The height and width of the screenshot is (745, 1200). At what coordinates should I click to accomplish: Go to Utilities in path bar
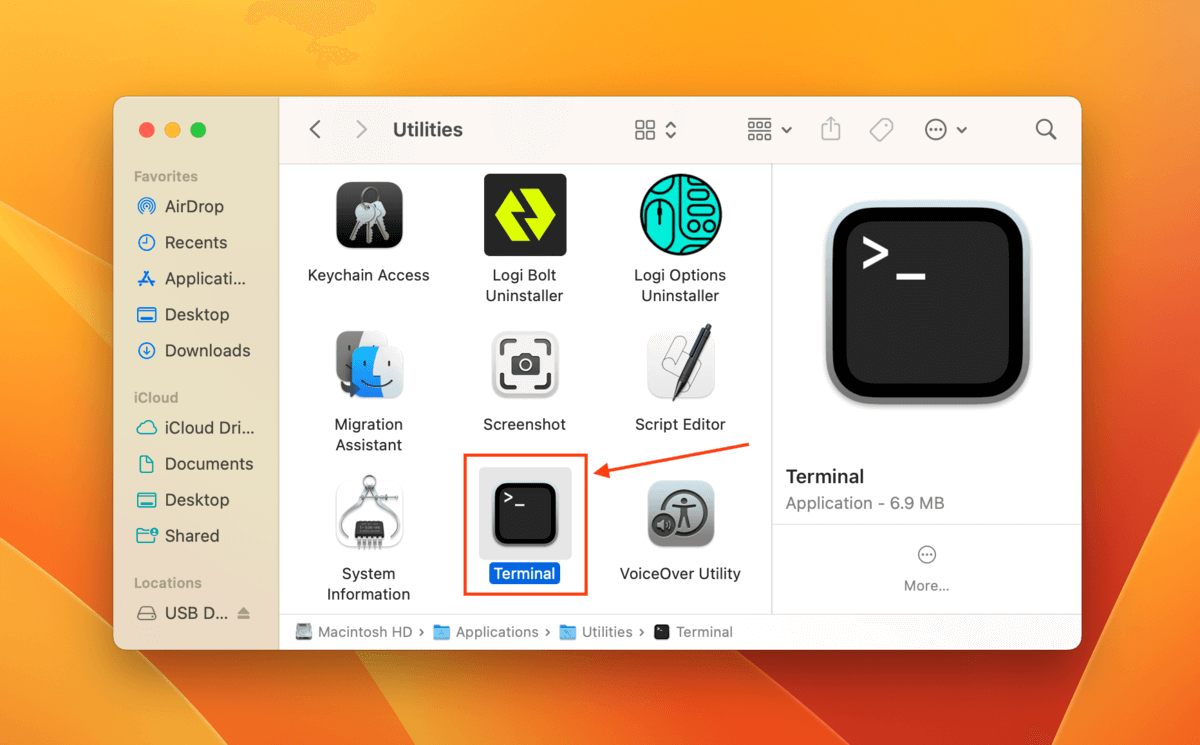point(596,632)
